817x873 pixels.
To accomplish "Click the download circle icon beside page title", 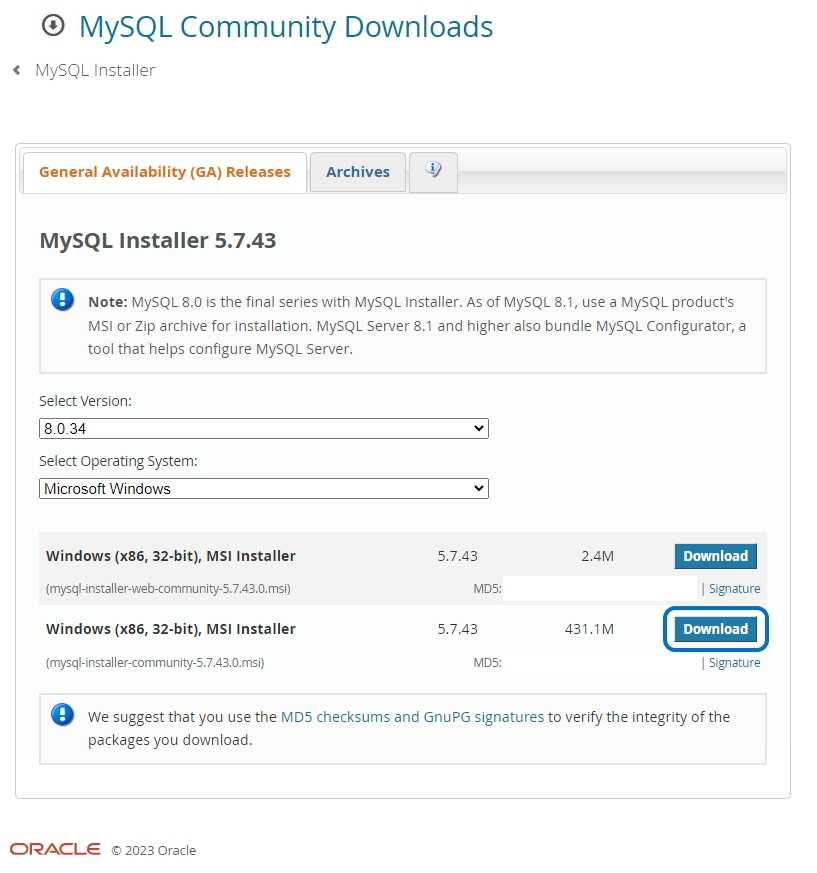I will point(53,25).
